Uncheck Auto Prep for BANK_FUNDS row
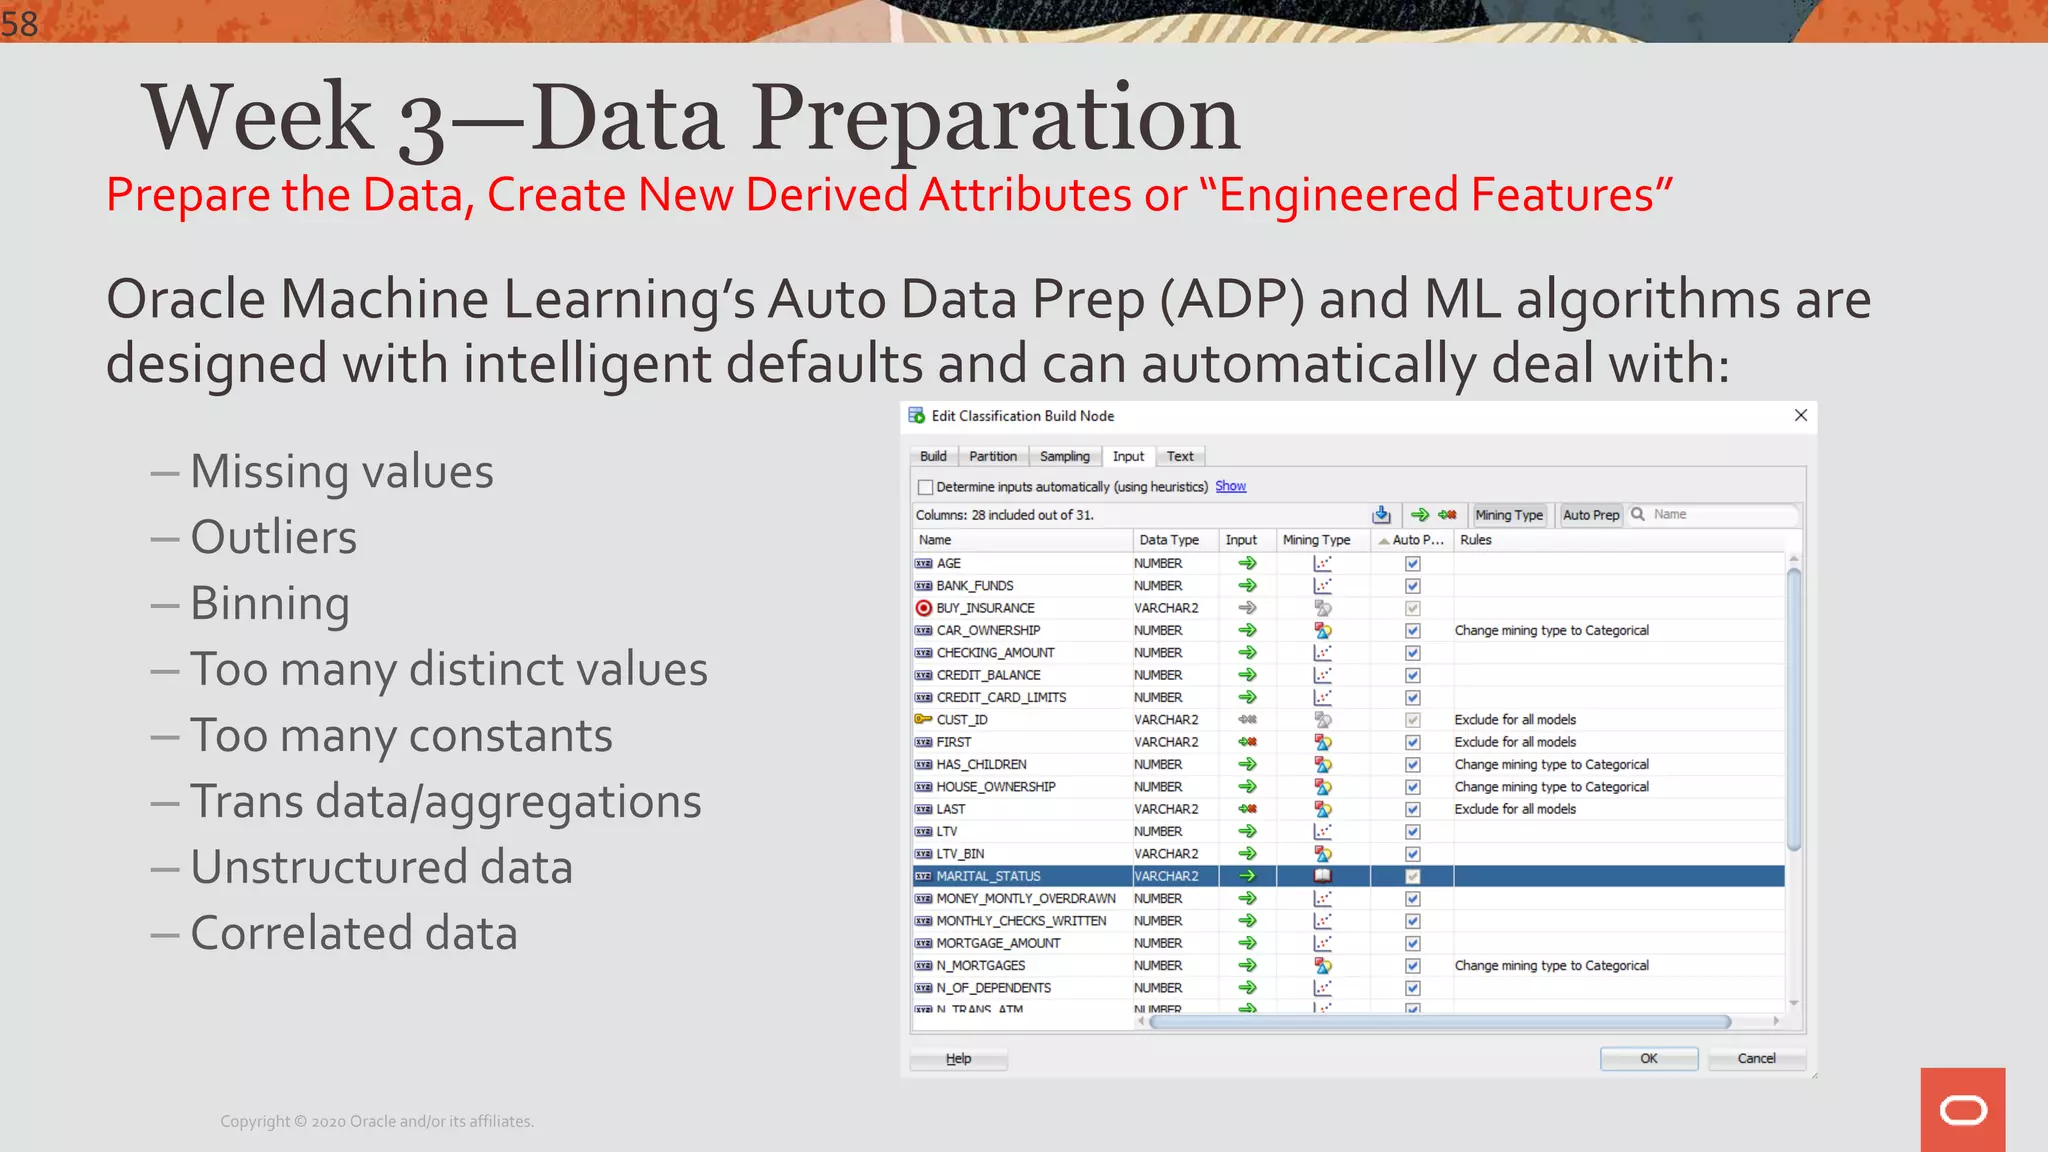 [x=1412, y=586]
